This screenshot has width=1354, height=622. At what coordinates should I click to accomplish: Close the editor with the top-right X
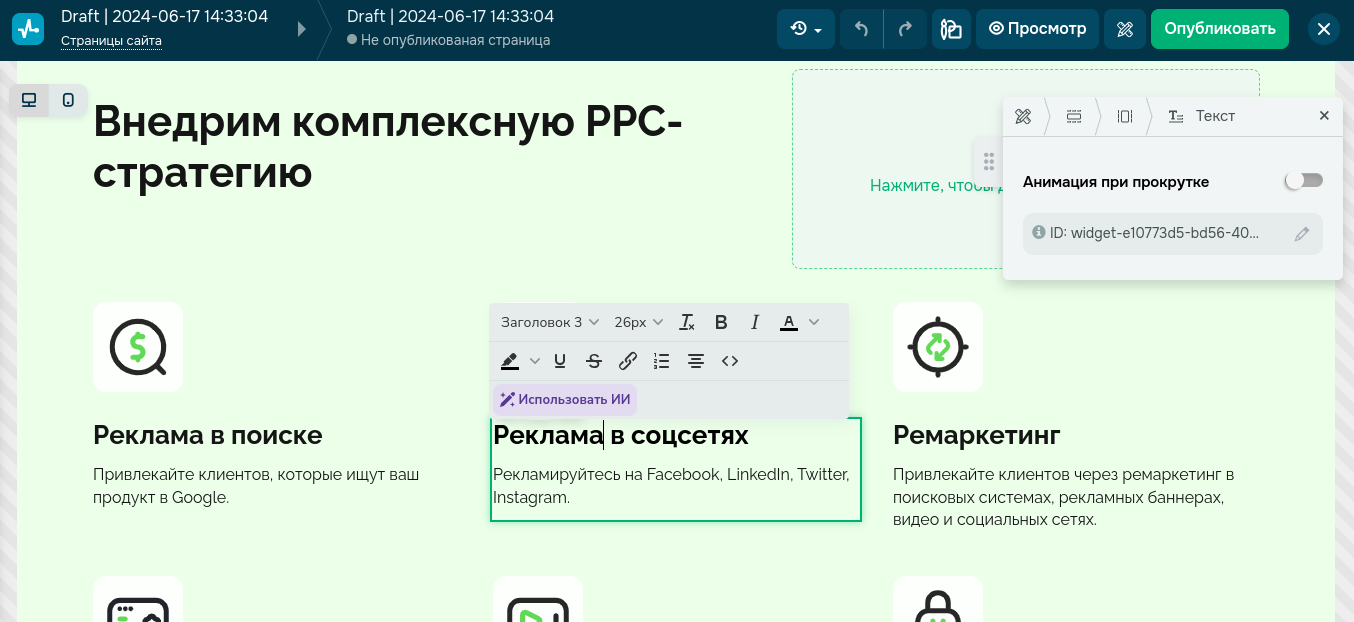pos(1324,29)
